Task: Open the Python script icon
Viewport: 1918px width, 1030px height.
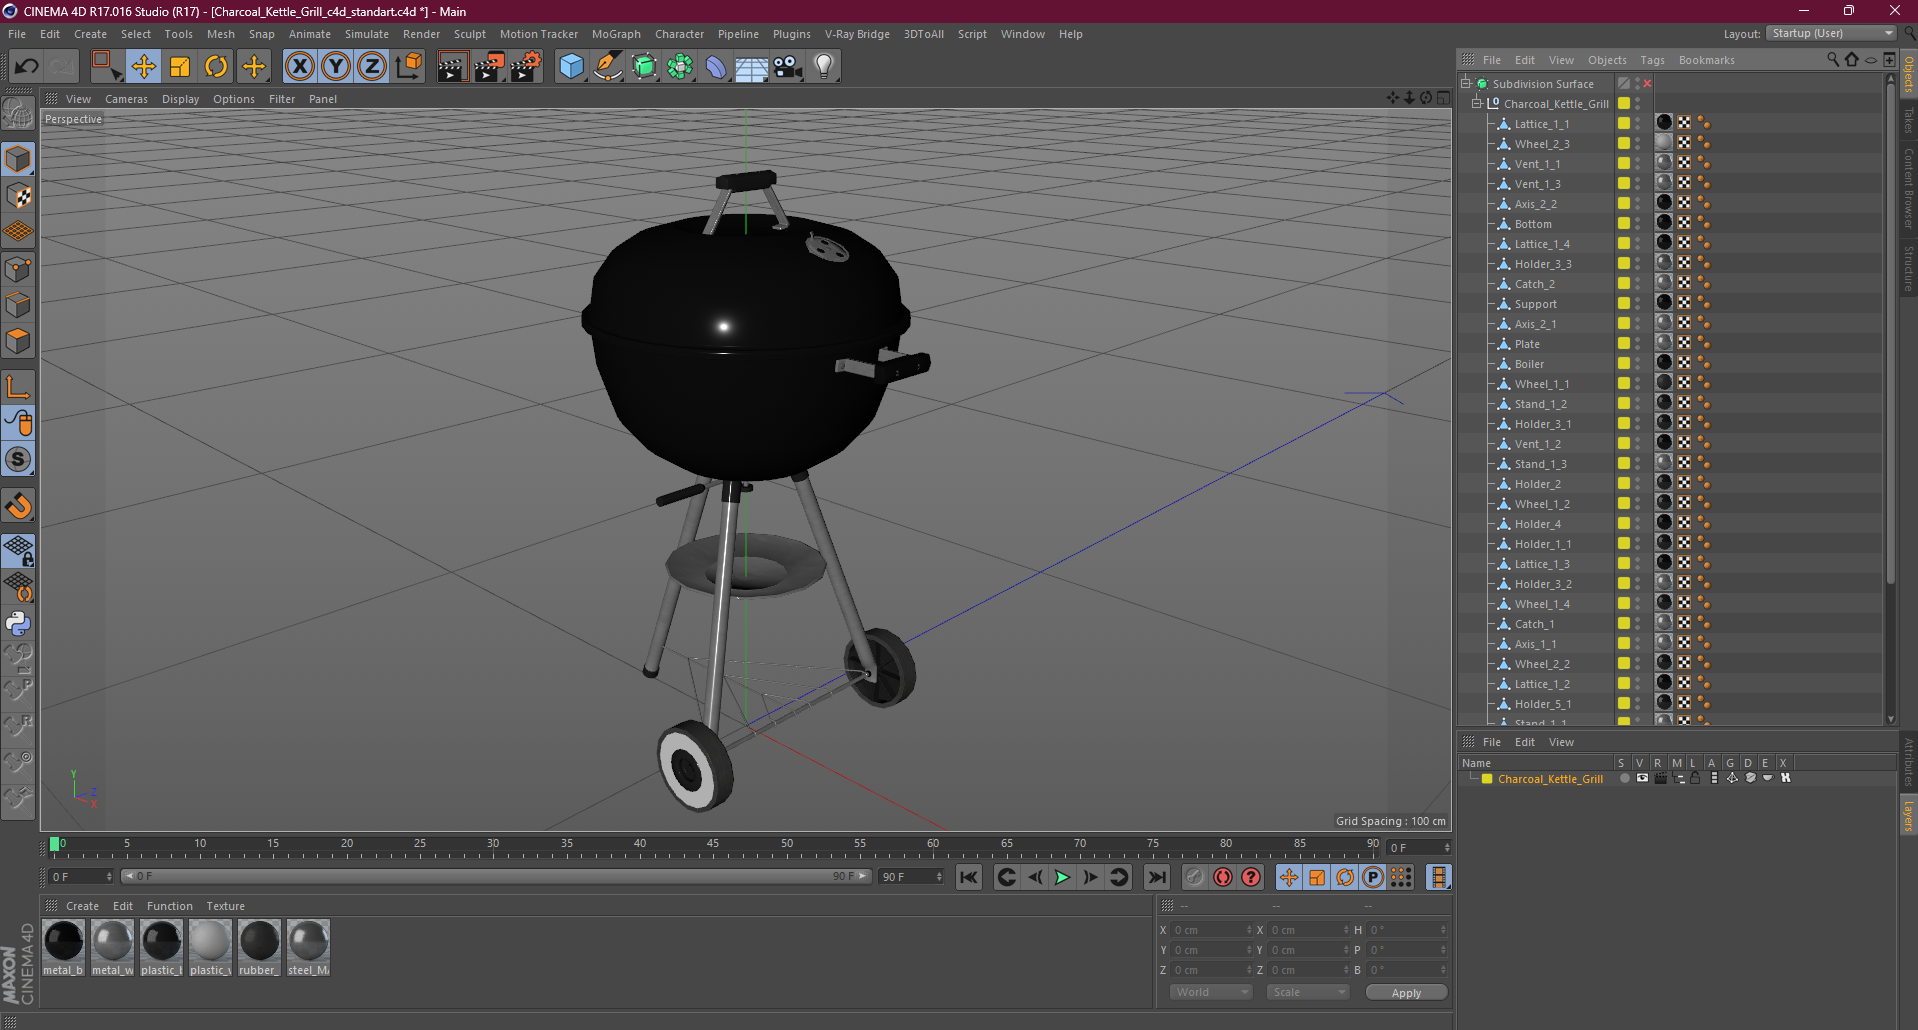Action: (18, 623)
